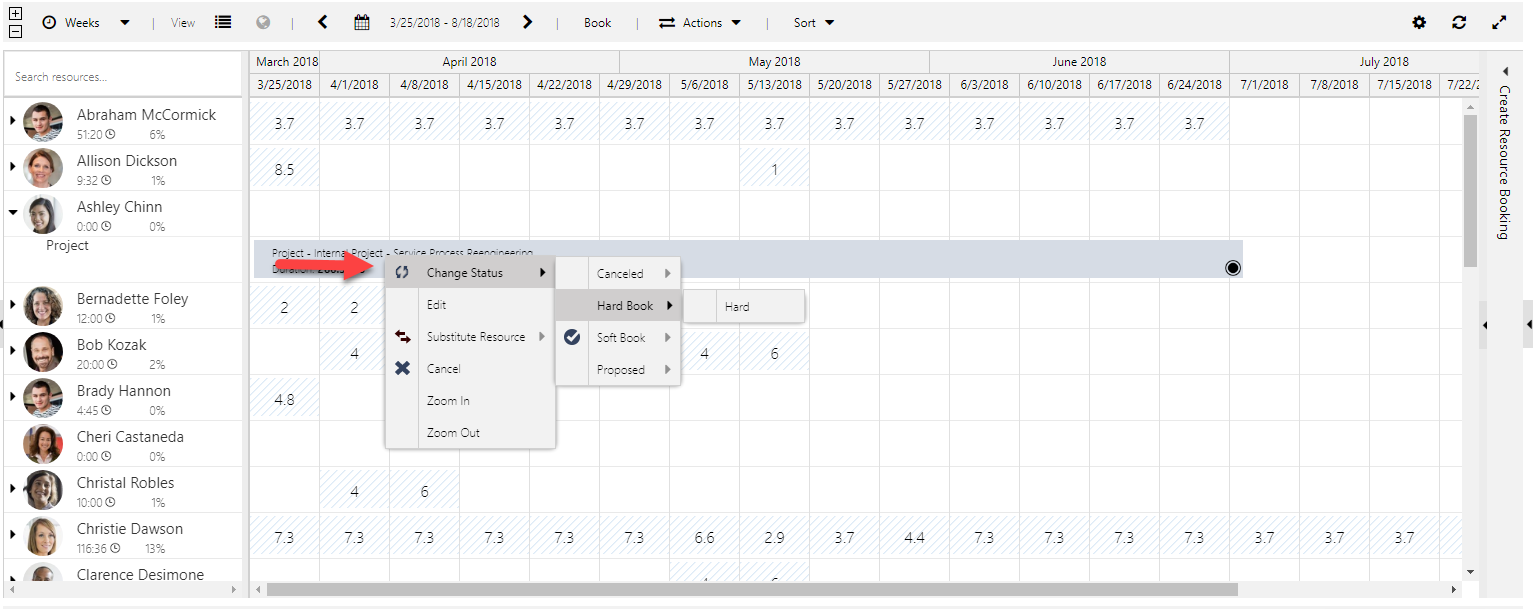1533x609 pixels.
Task: Click the Book button
Action: [597, 23]
